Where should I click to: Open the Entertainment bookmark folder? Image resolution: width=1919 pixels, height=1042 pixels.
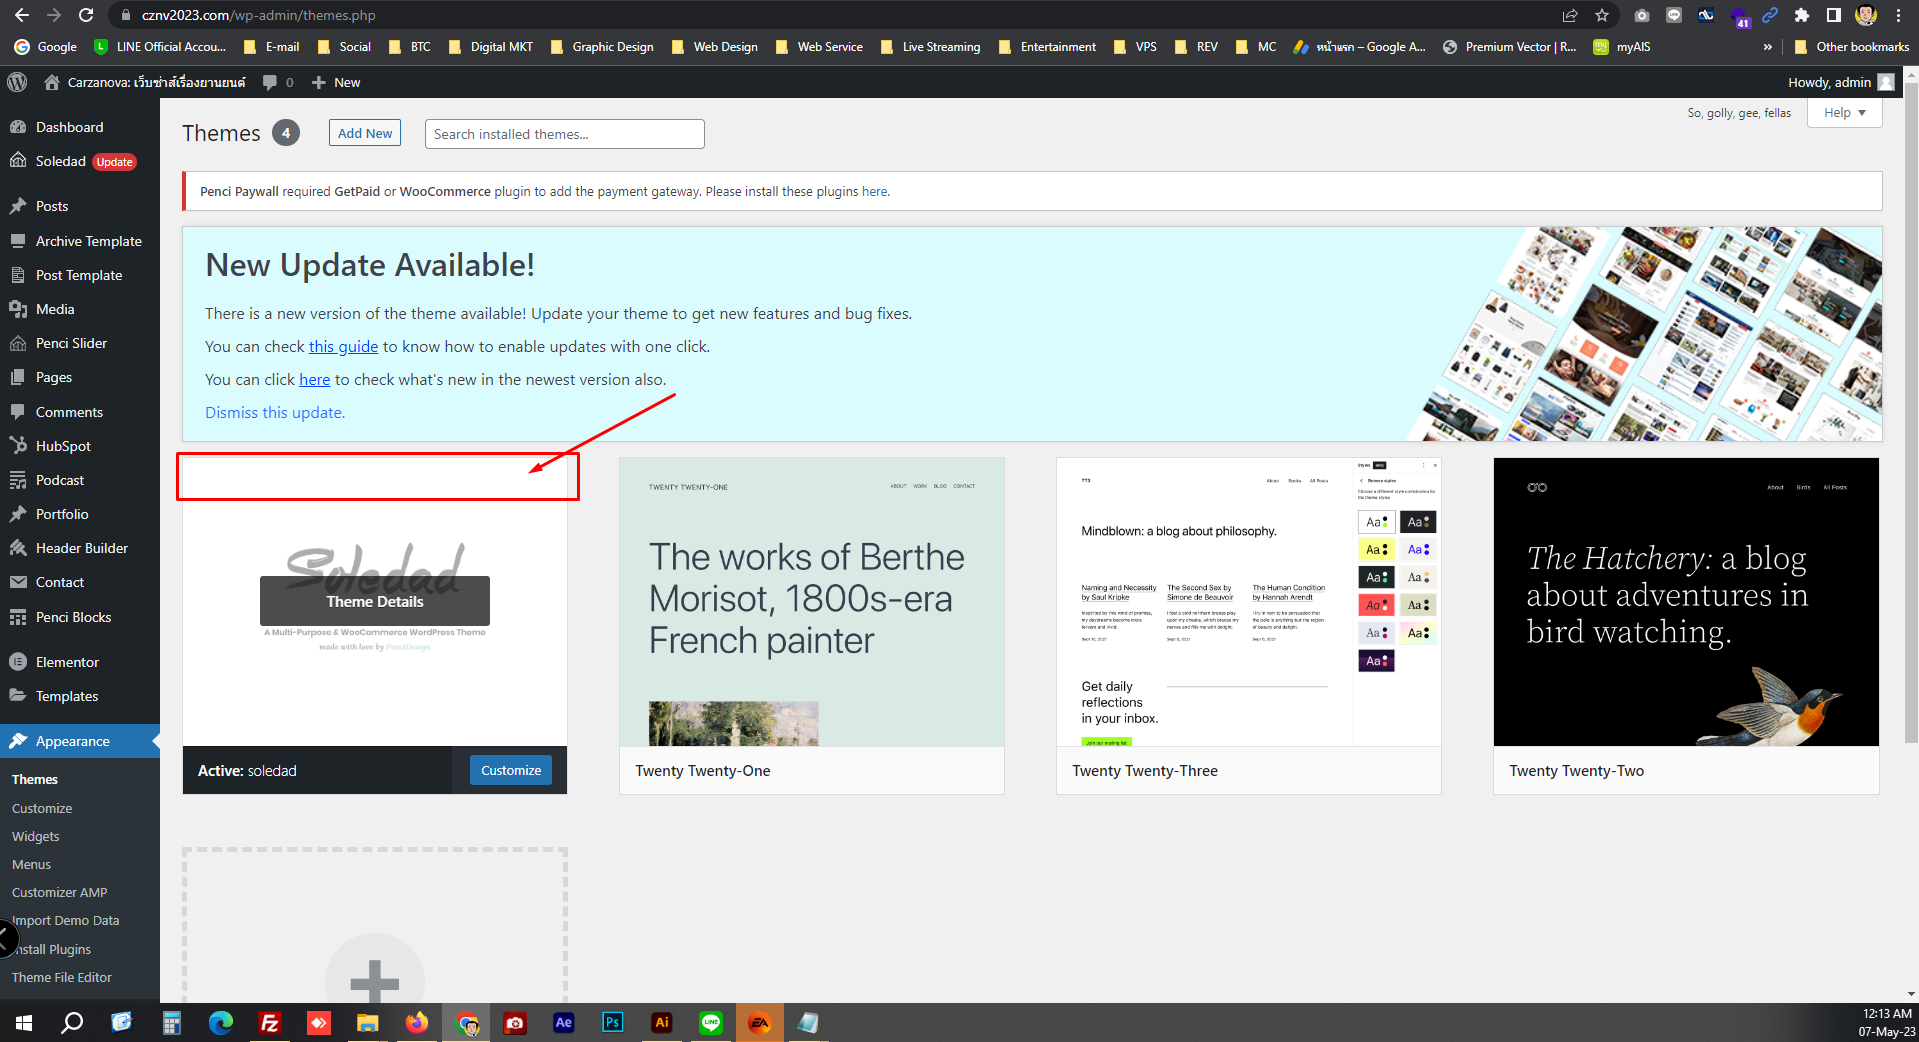(1047, 47)
